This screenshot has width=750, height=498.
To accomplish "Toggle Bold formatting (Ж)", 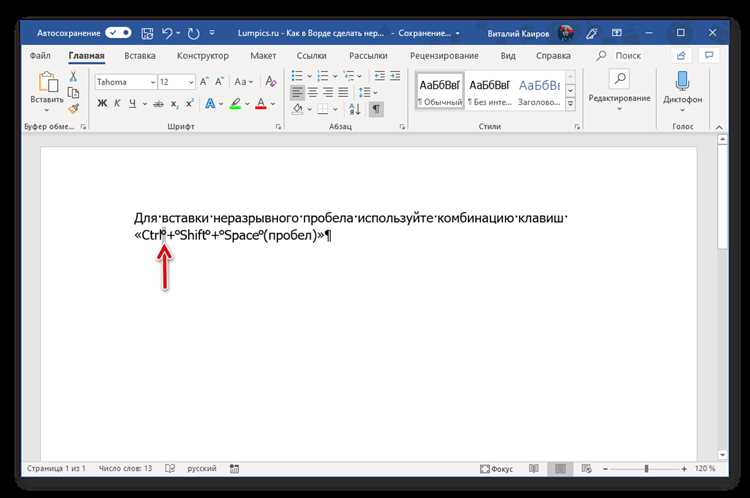I will 102,103.
